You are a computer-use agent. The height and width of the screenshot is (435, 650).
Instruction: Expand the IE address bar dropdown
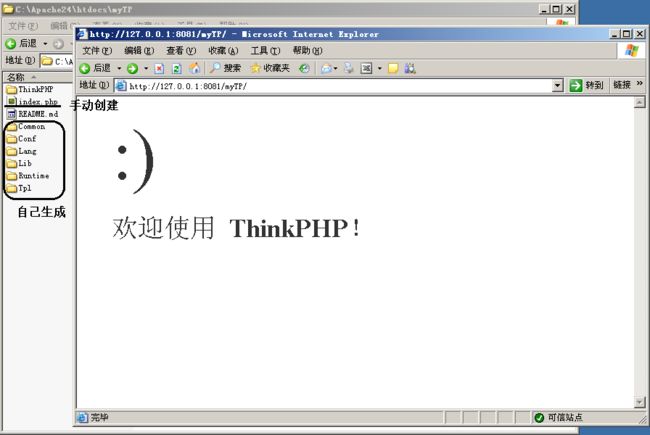pyautogui.click(x=558, y=86)
